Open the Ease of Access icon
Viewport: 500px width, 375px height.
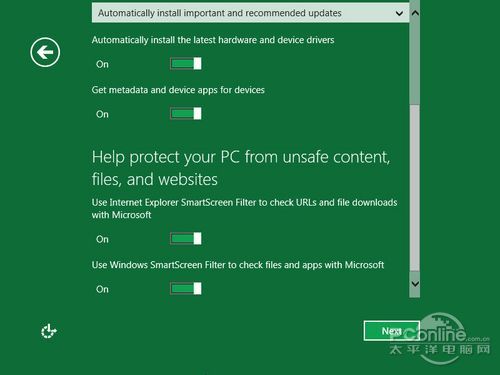pyautogui.click(x=49, y=331)
